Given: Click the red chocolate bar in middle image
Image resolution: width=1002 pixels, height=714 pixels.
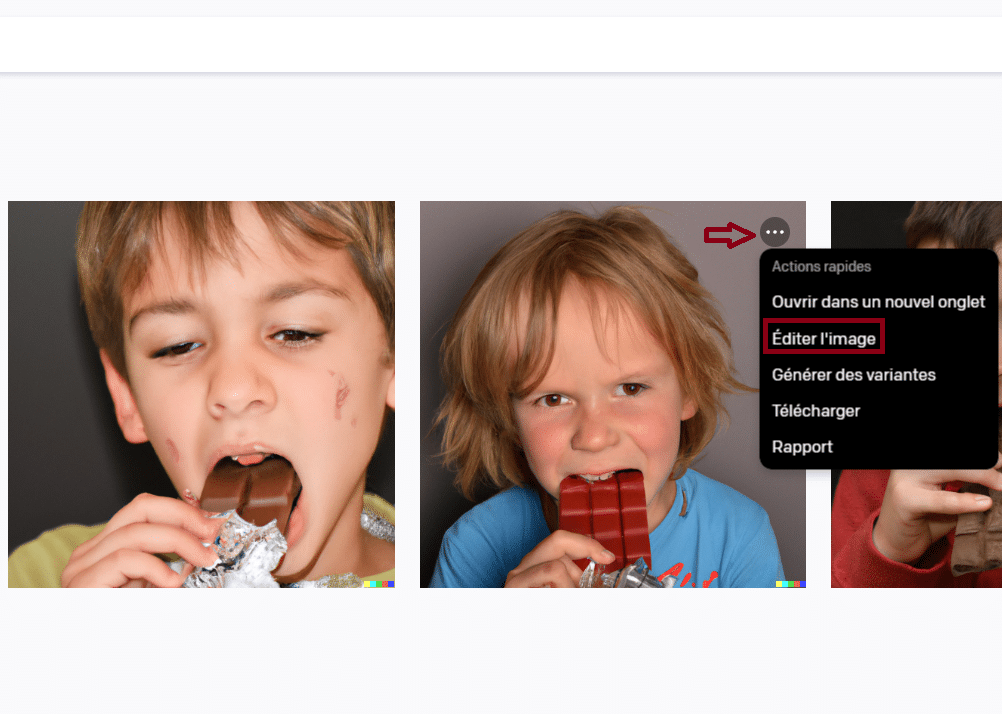Looking at the screenshot, I should pyautogui.click(x=605, y=516).
